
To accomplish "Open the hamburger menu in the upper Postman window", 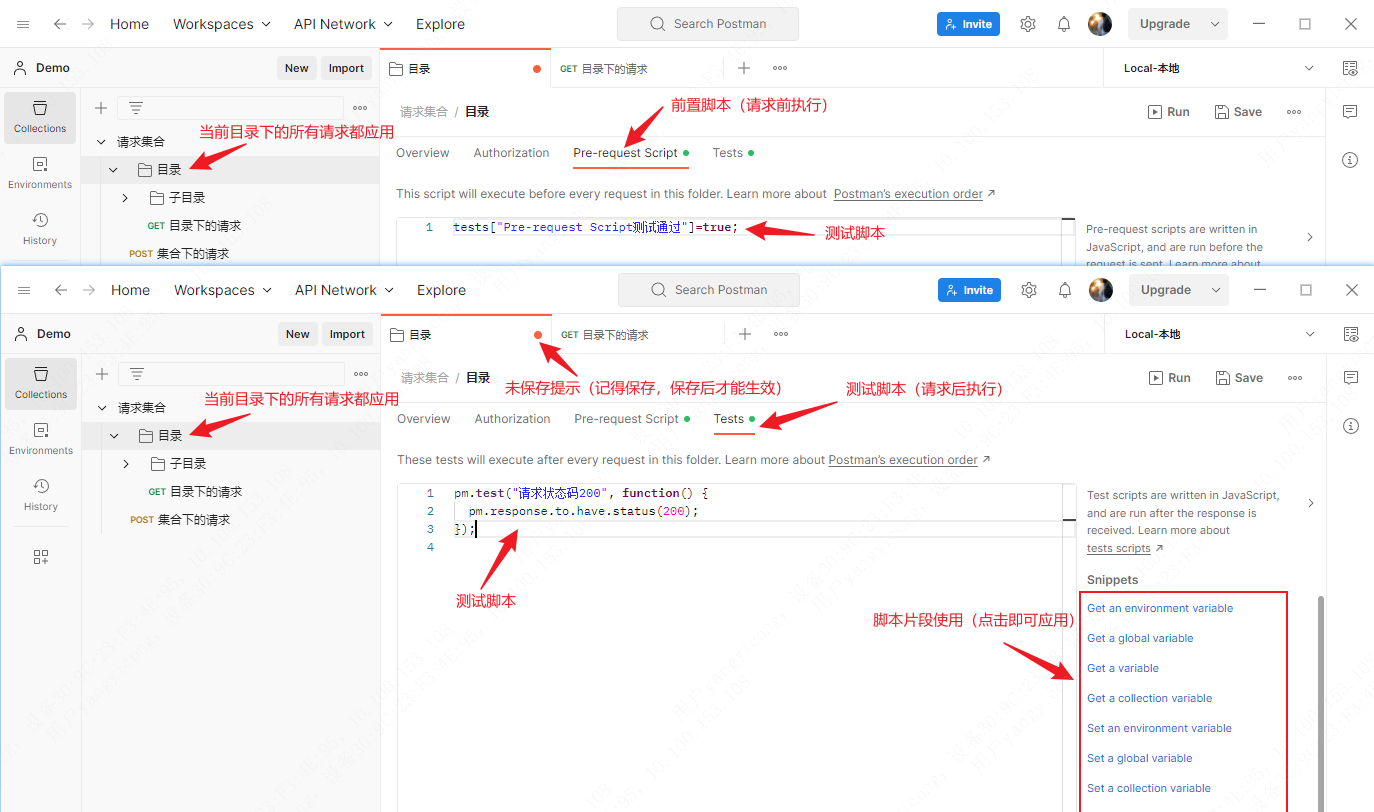I will (x=24, y=24).
